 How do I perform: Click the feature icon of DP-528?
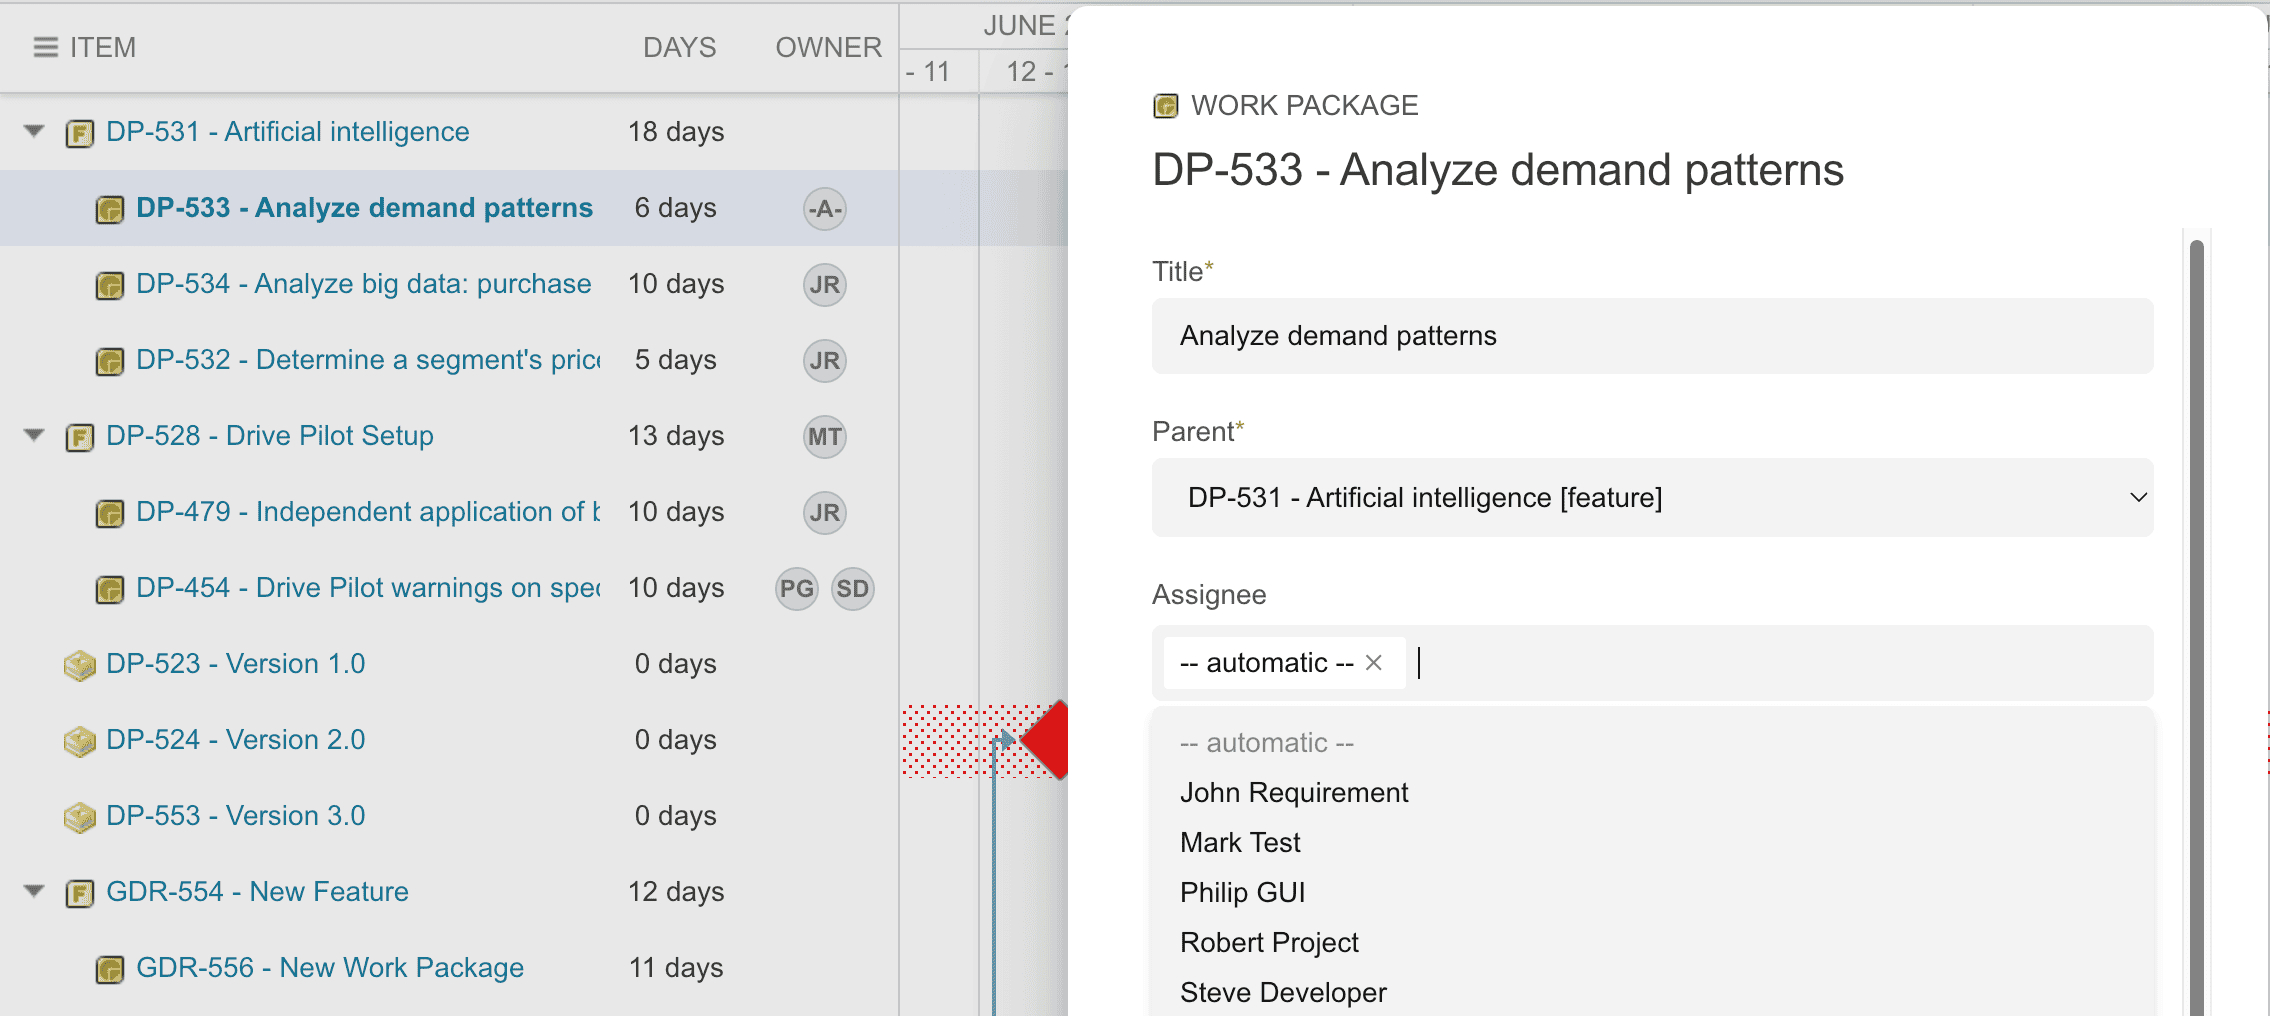(x=80, y=437)
